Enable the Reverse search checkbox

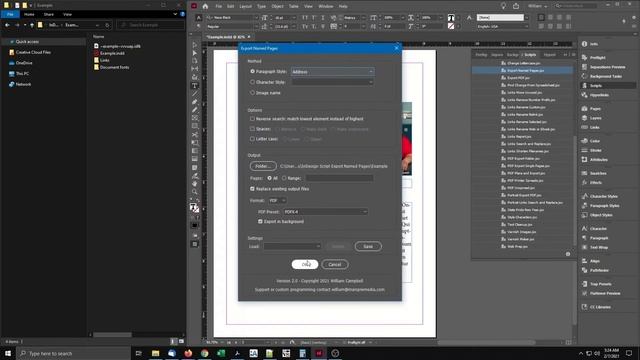click(x=252, y=119)
